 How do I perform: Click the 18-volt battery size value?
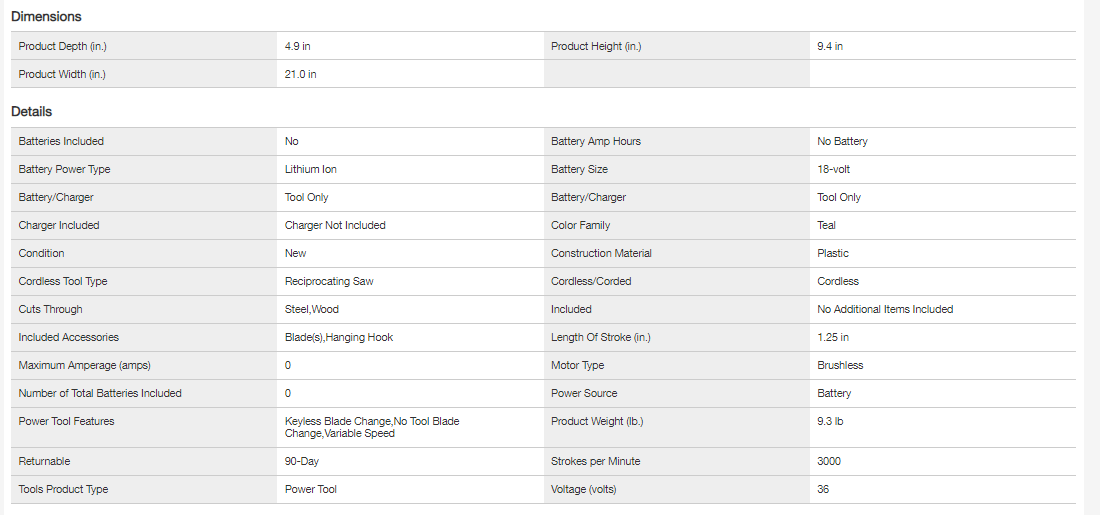click(833, 169)
